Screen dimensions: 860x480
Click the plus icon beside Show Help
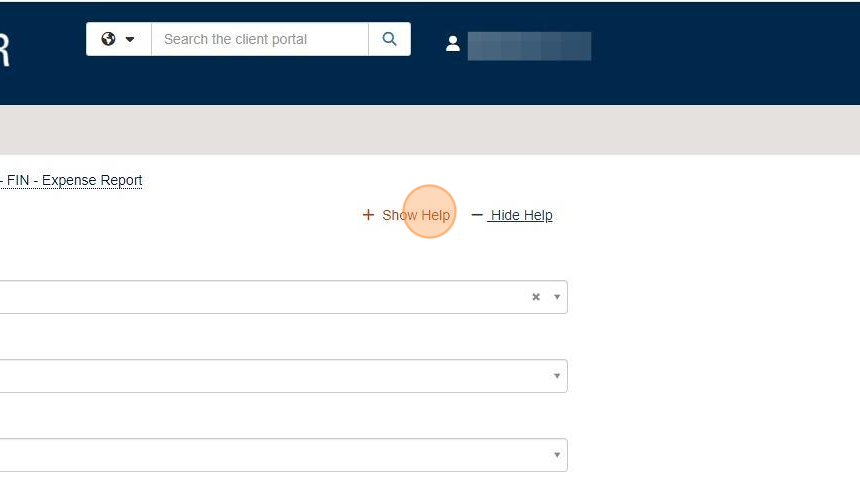368,215
